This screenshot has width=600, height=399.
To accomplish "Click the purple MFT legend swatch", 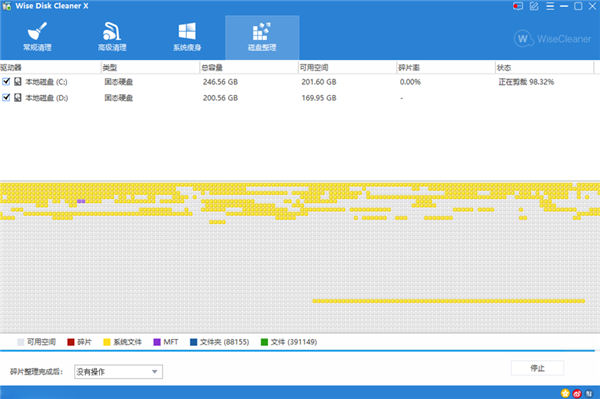I will click(x=157, y=342).
